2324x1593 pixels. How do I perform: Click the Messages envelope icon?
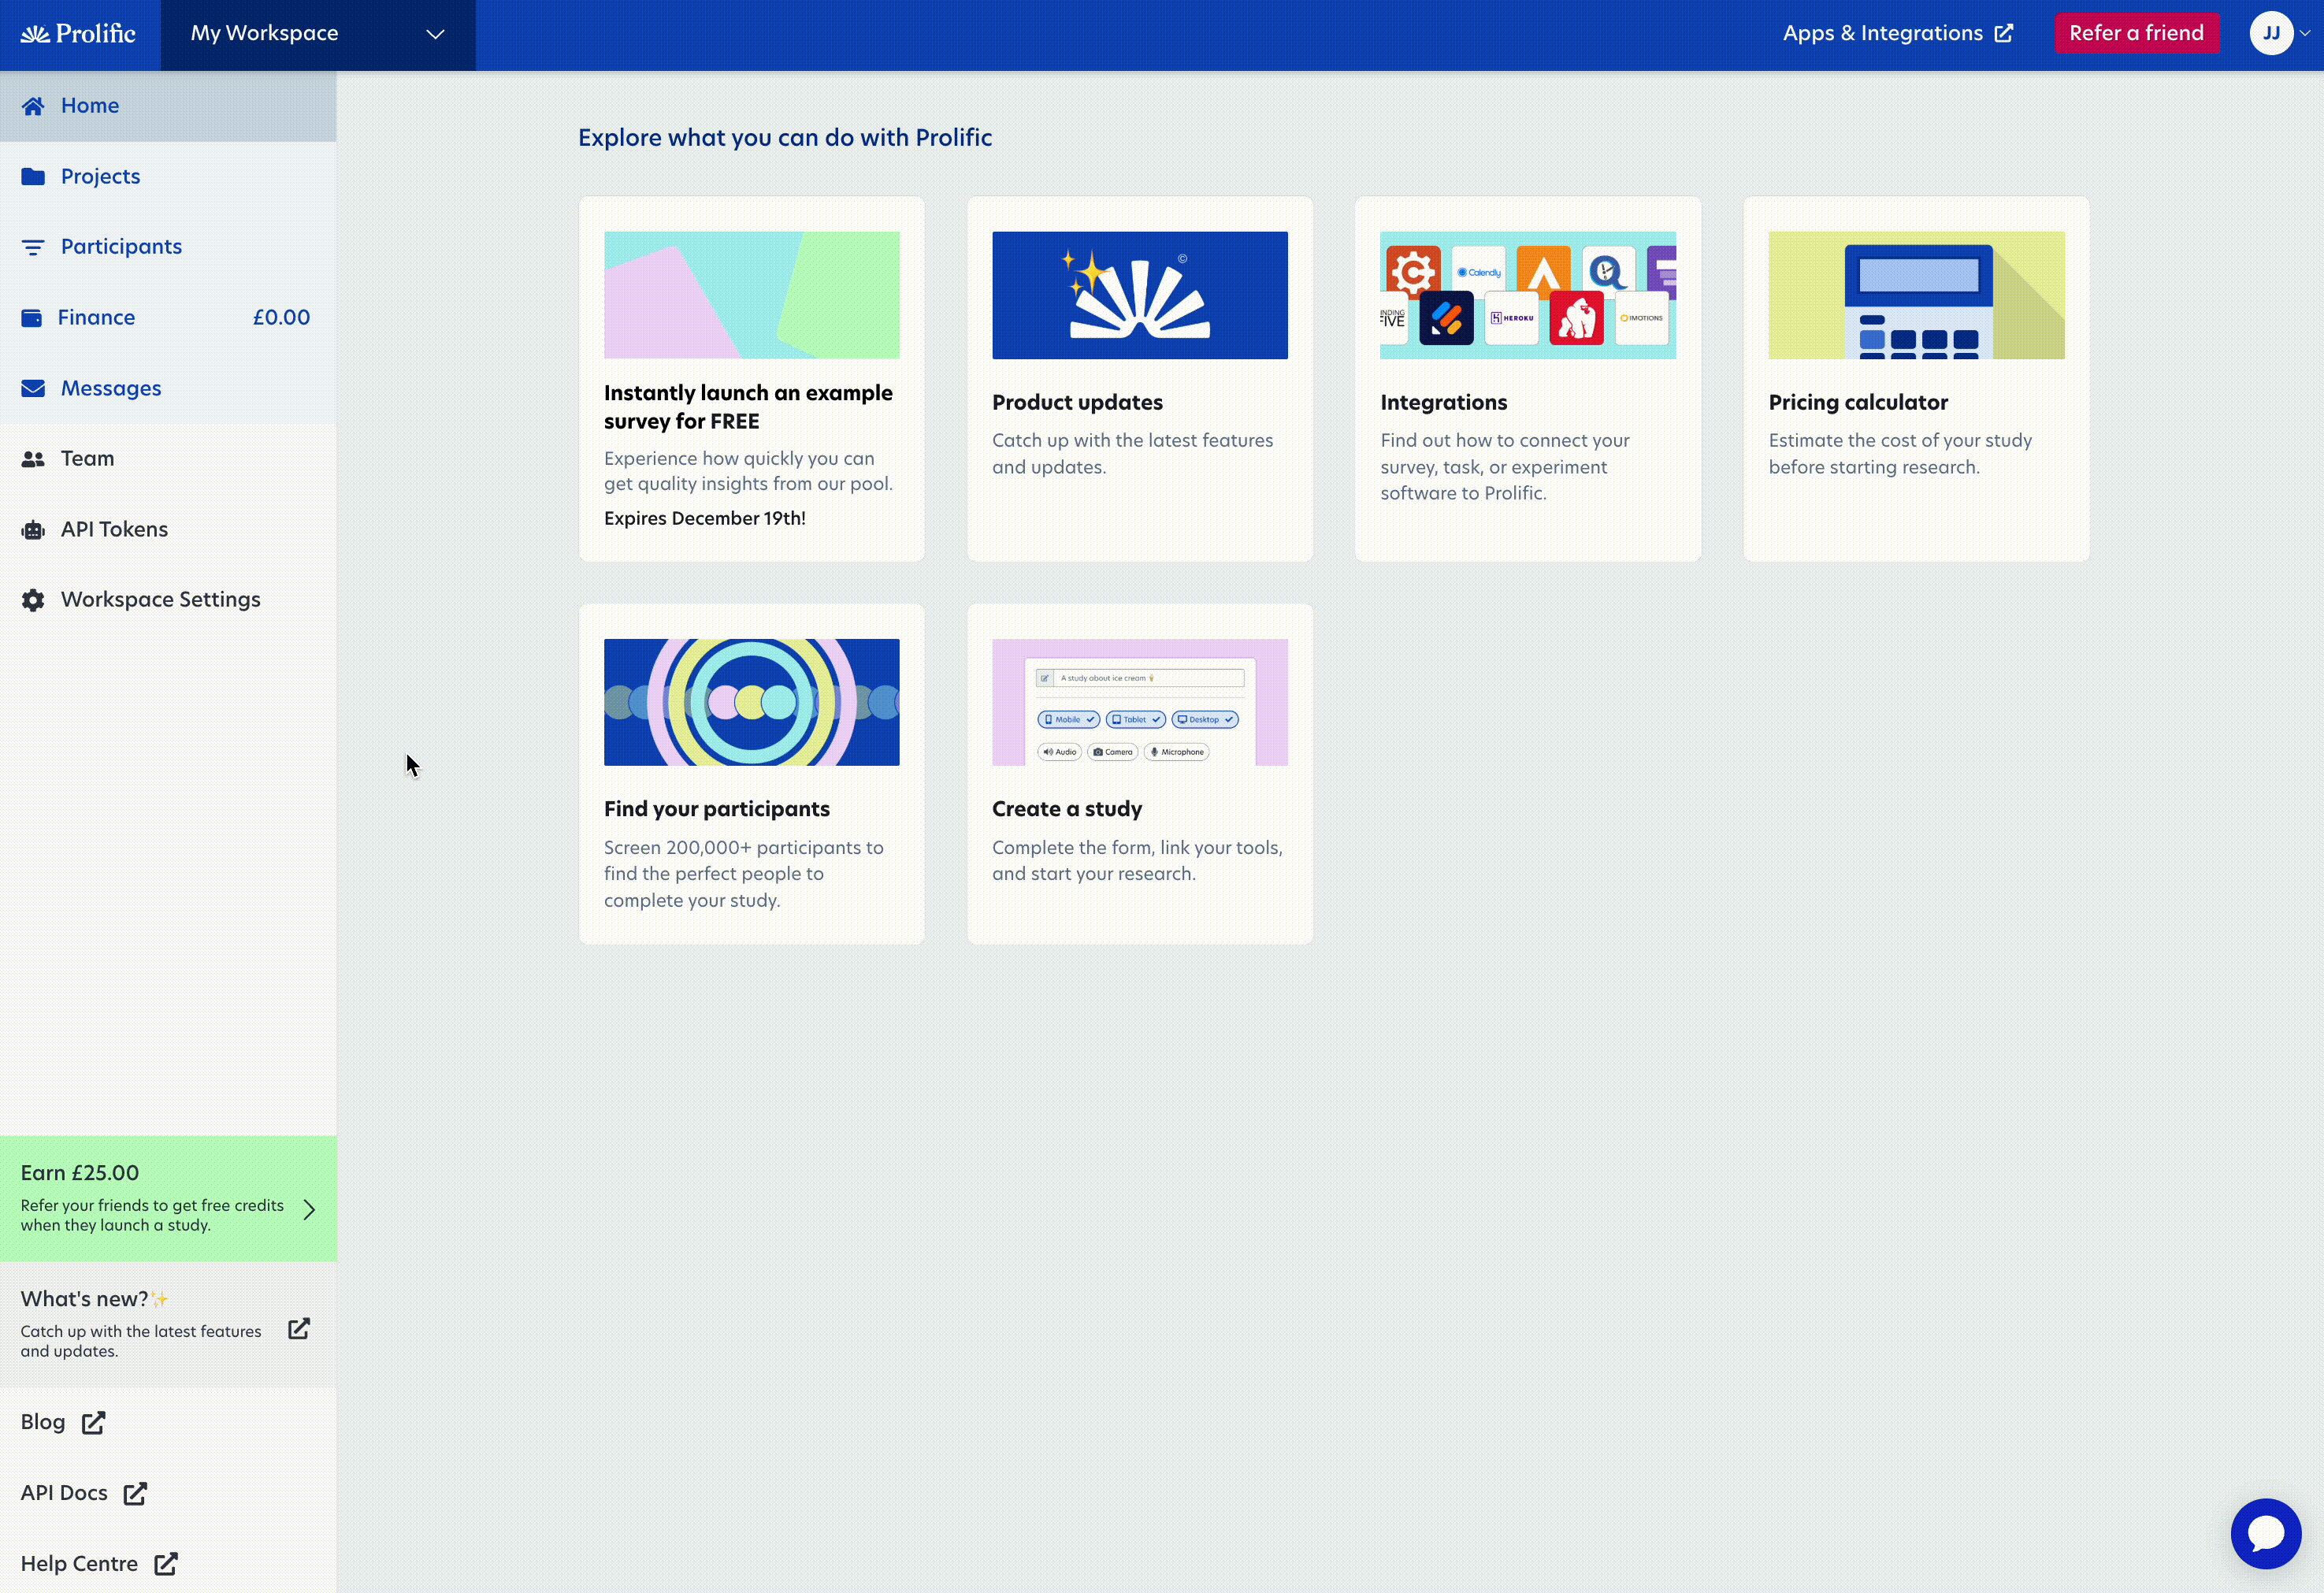(33, 388)
